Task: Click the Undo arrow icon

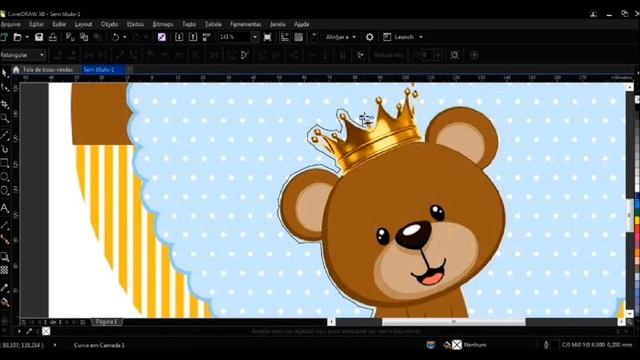Action: 116,37
